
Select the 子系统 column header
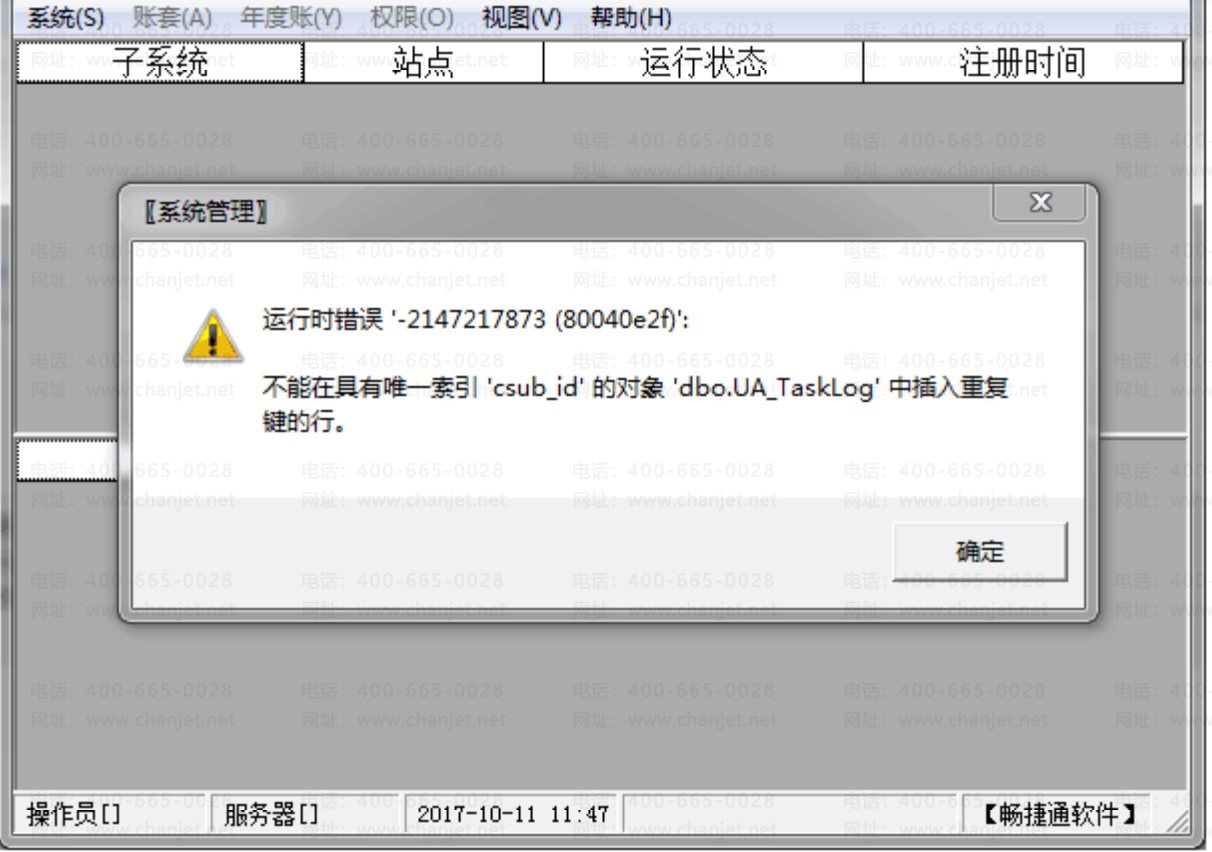click(x=160, y=62)
